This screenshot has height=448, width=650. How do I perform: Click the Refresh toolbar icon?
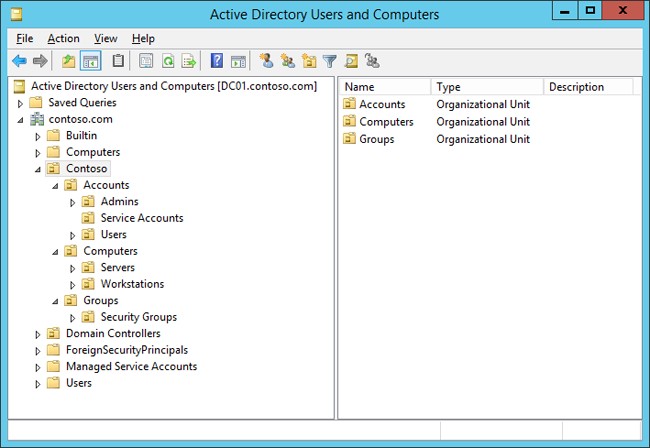(x=168, y=61)
